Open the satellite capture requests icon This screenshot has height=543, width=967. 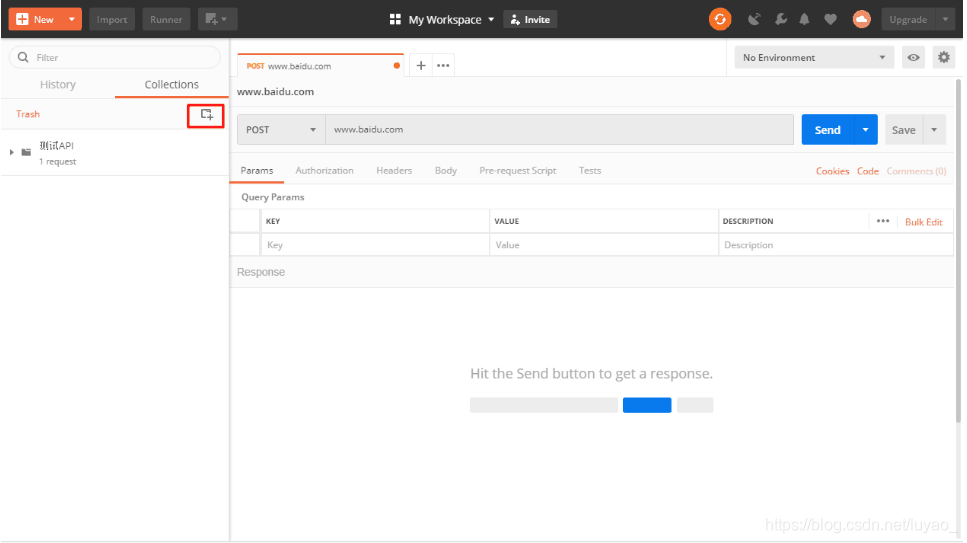(754, 20)
